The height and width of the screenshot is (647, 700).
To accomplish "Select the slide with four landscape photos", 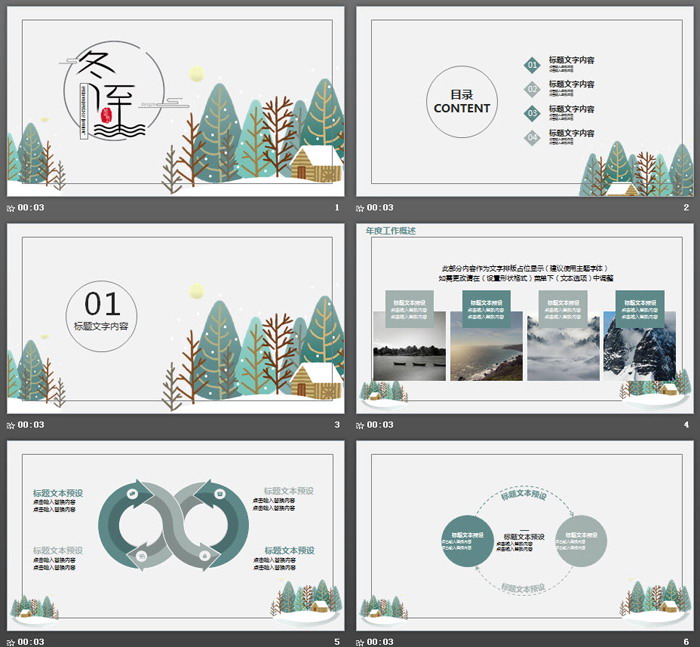I will pyautogui.click(x=524, y=318).
